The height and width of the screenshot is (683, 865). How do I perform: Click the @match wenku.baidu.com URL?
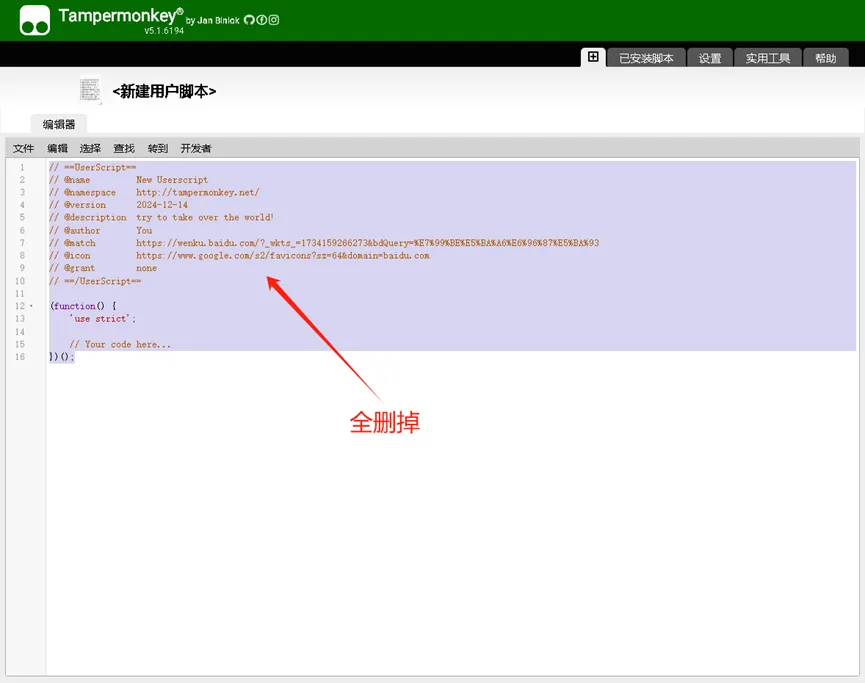click(x=367, y=243)
